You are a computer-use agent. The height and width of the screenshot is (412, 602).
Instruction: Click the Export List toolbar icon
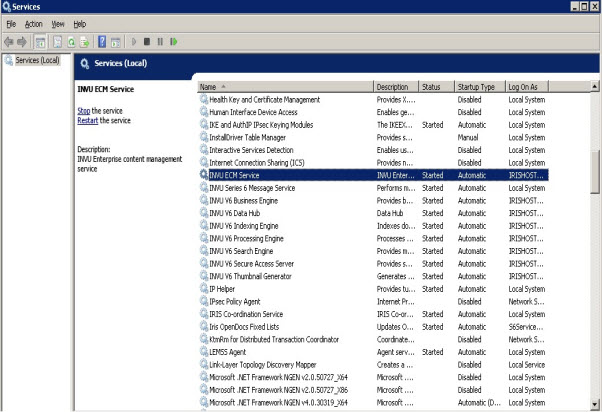84,41
